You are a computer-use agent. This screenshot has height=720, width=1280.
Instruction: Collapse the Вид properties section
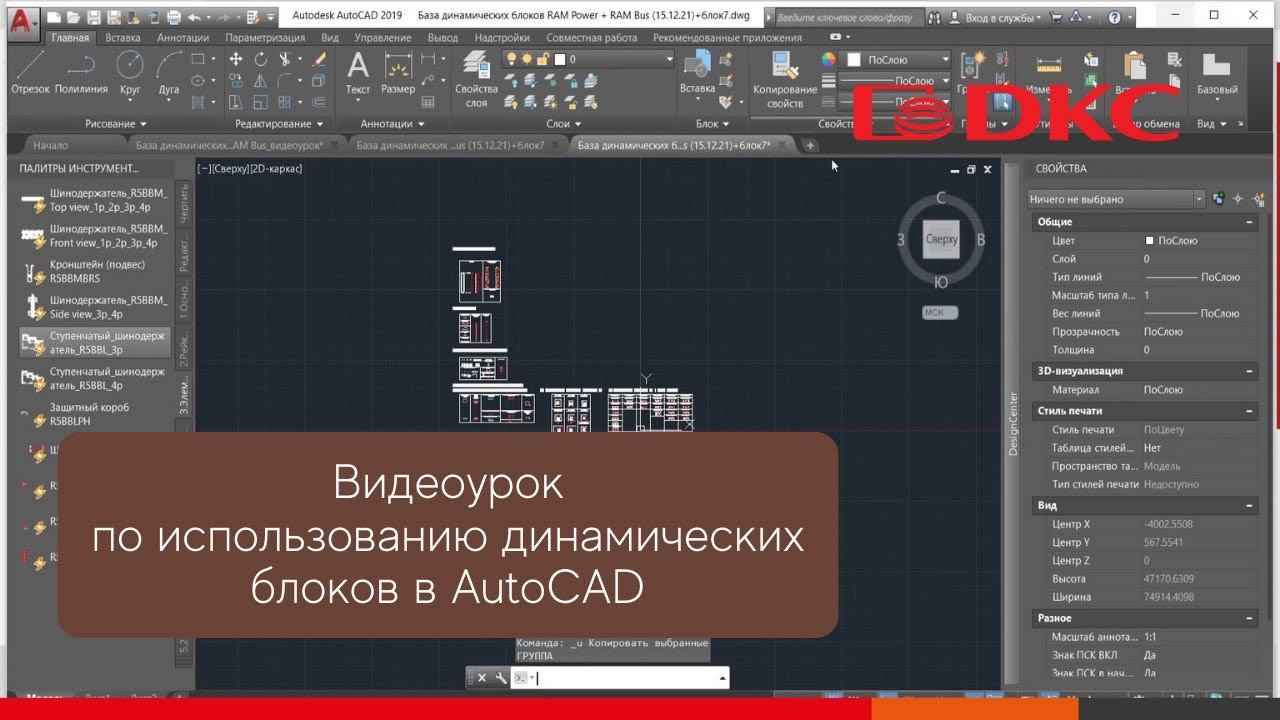coord(1250,506)
